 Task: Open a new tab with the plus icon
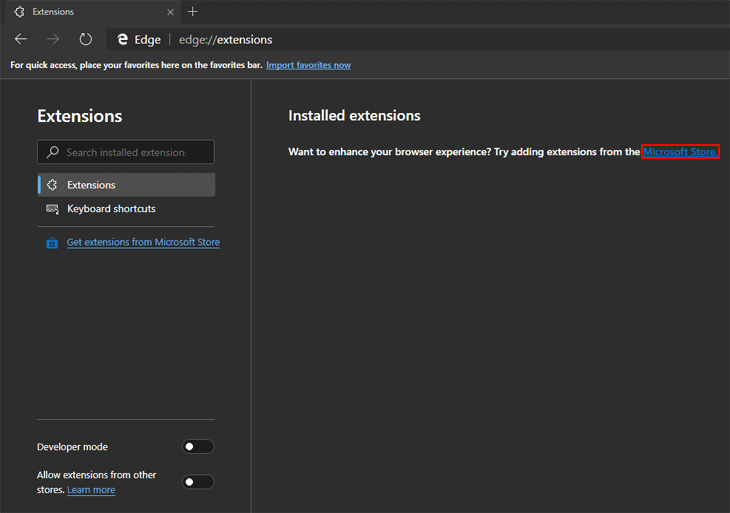point(192,12)
